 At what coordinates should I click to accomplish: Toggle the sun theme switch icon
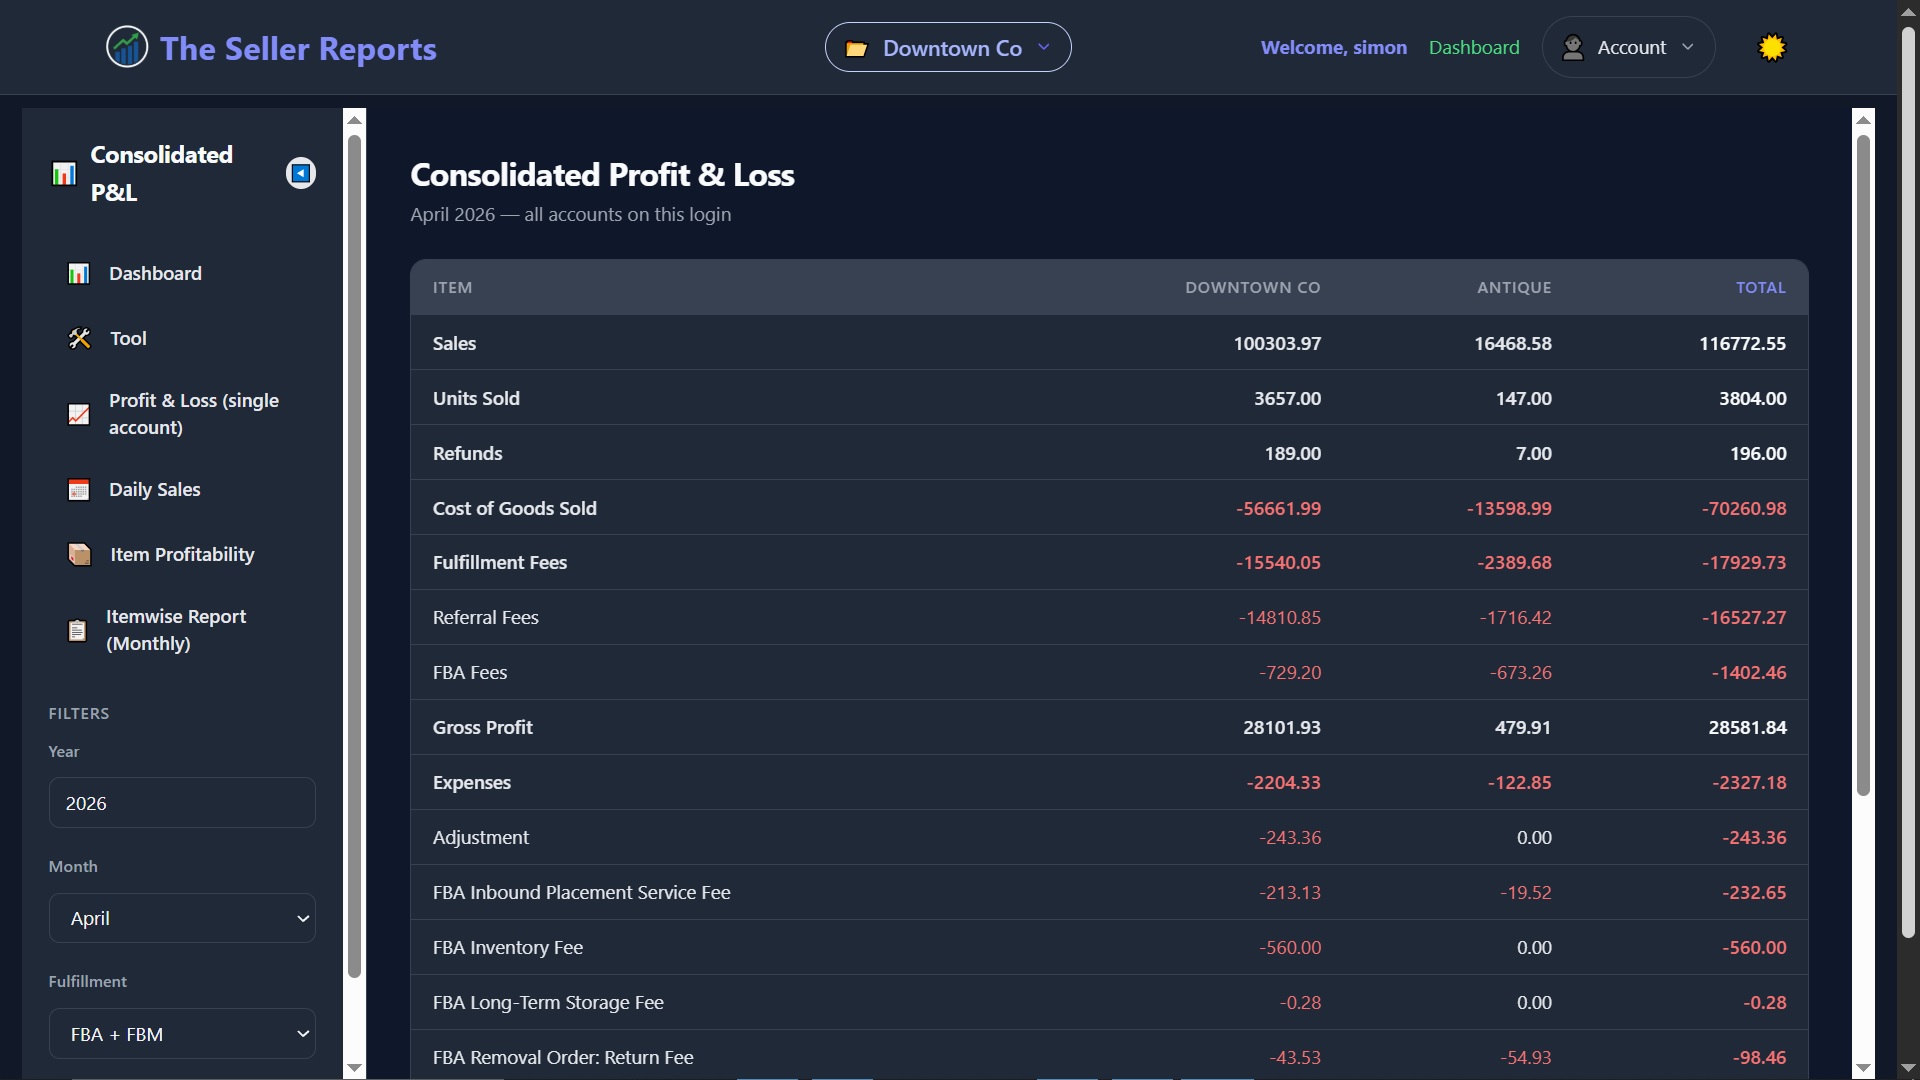click(x=1772, y=47)
